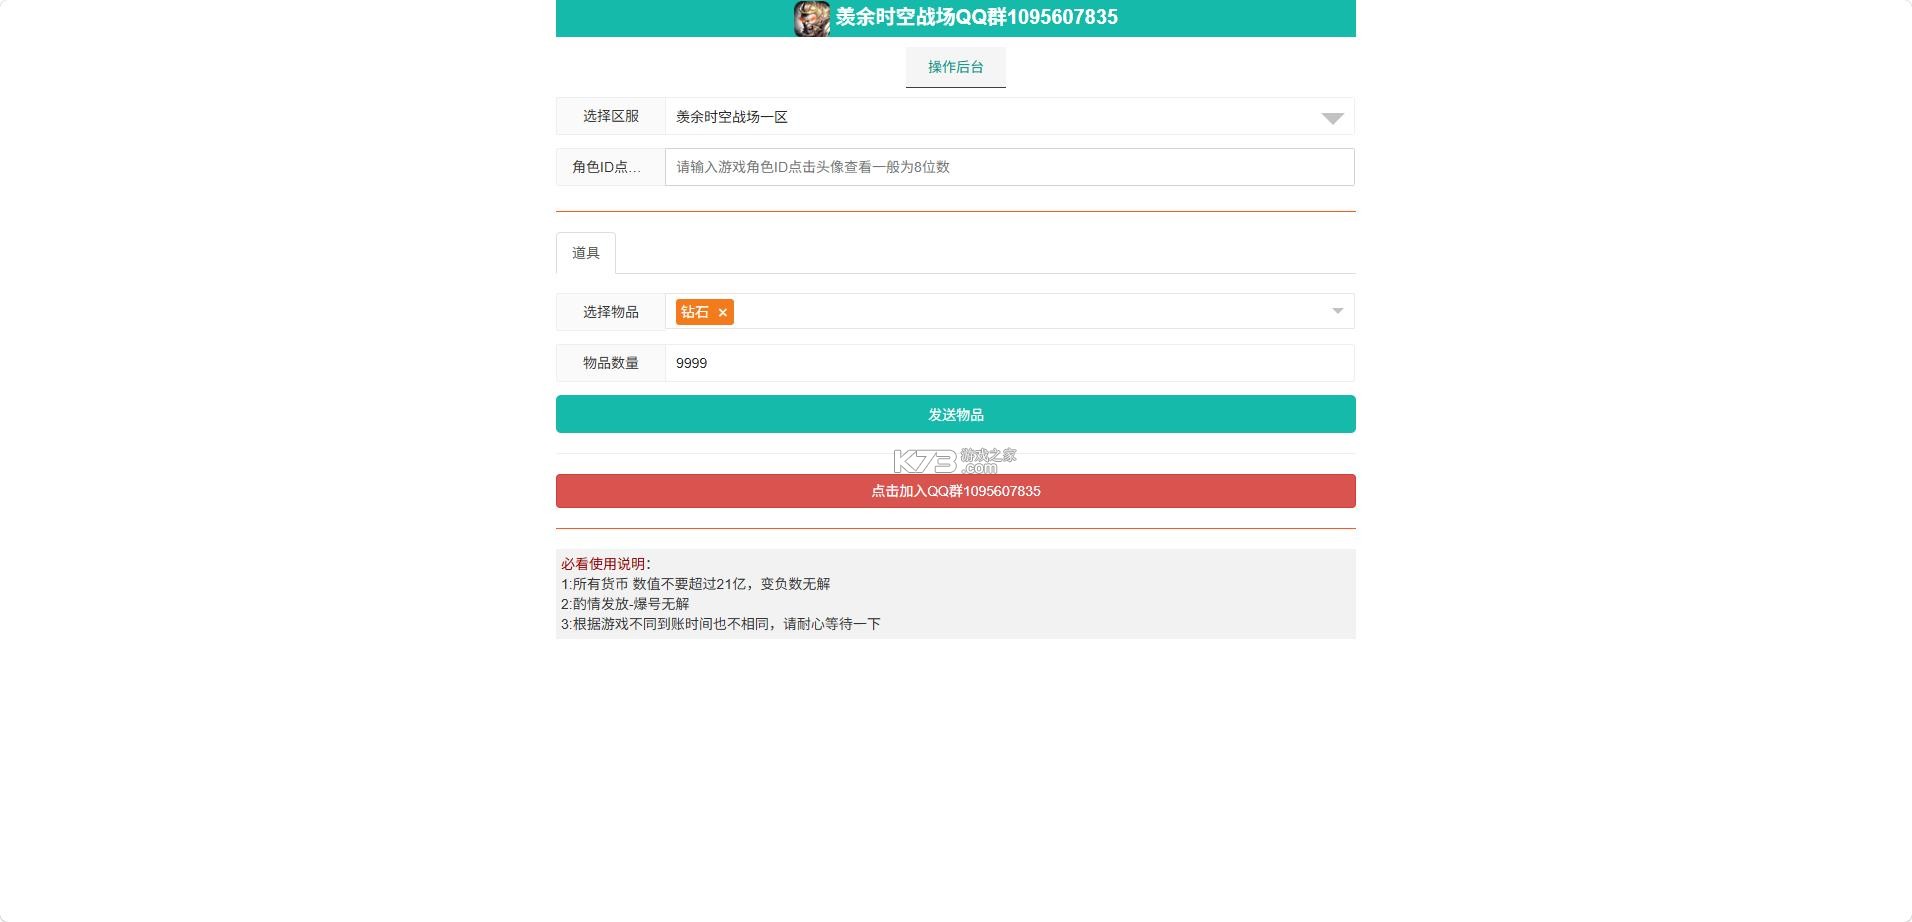Expand the 选择区服 server dropdown arrow

point(1332,118)
